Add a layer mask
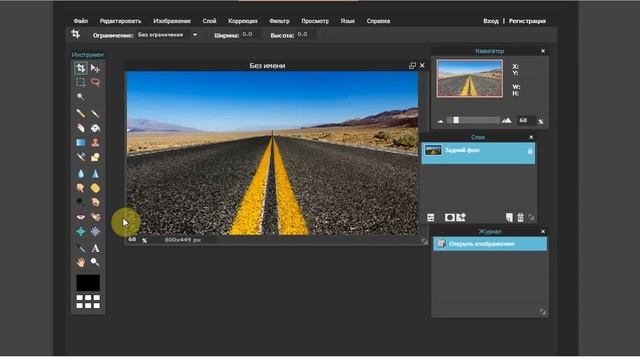 [450, 218]
